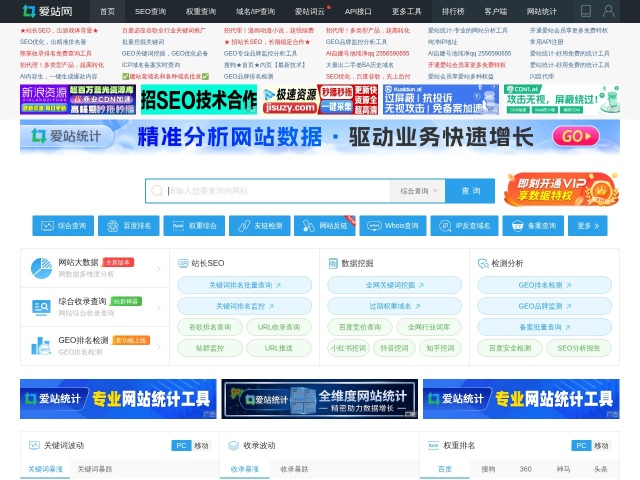
Task: Open SEO查询 menu in top navigation
Action: tap(150, 11)
